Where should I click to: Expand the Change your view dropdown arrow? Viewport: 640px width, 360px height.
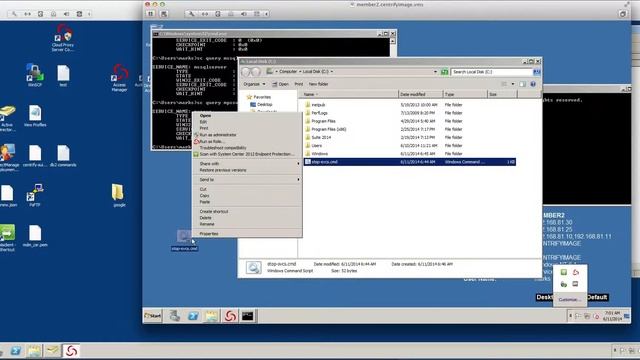click(513, 84)
